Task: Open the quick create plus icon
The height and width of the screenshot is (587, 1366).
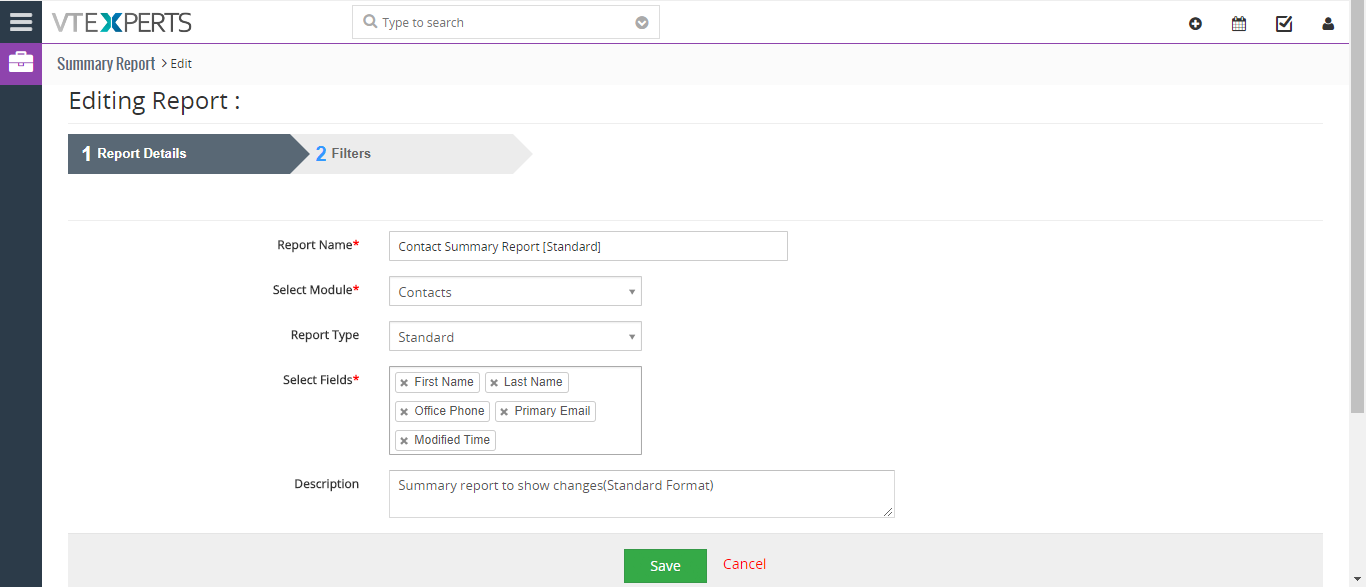Action: [1195, 24]
